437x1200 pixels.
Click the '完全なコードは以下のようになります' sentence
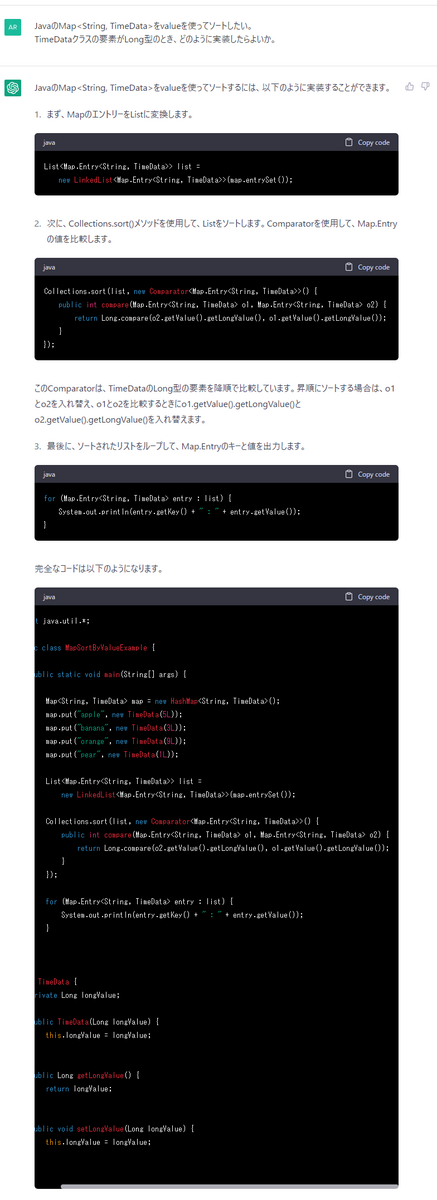point(98,568)
